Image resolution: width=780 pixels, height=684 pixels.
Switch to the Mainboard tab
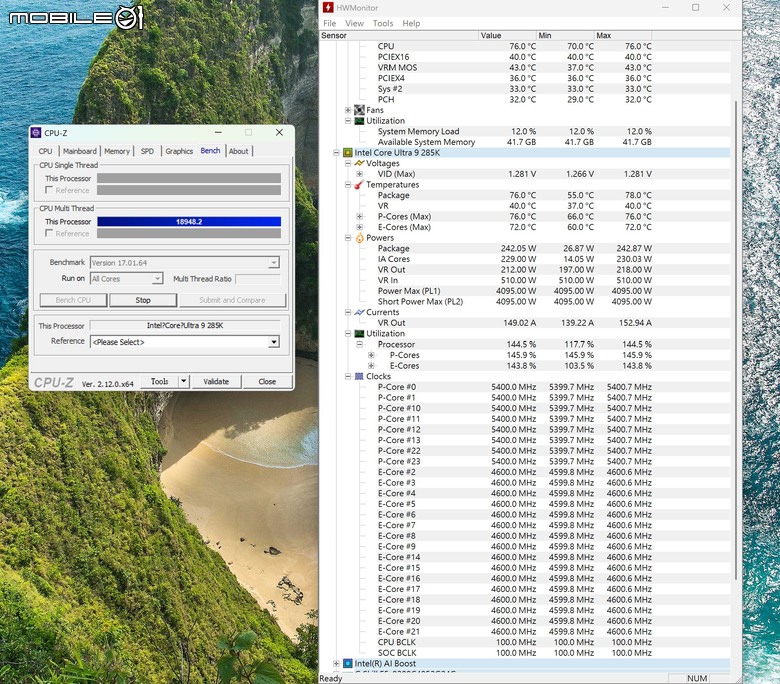[x=80, y=151]
